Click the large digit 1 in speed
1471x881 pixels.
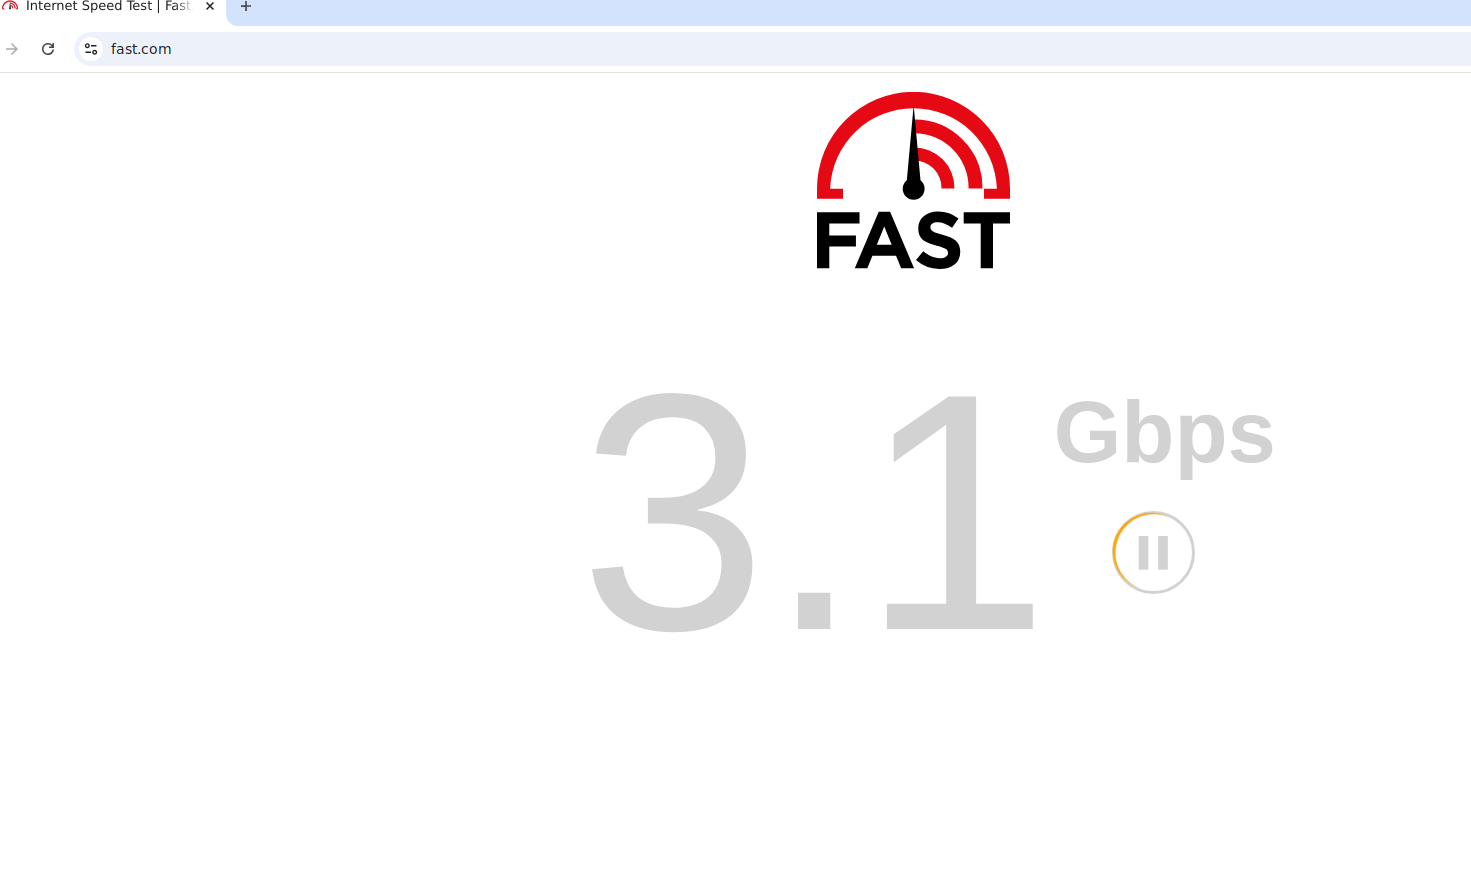(962, 512)
